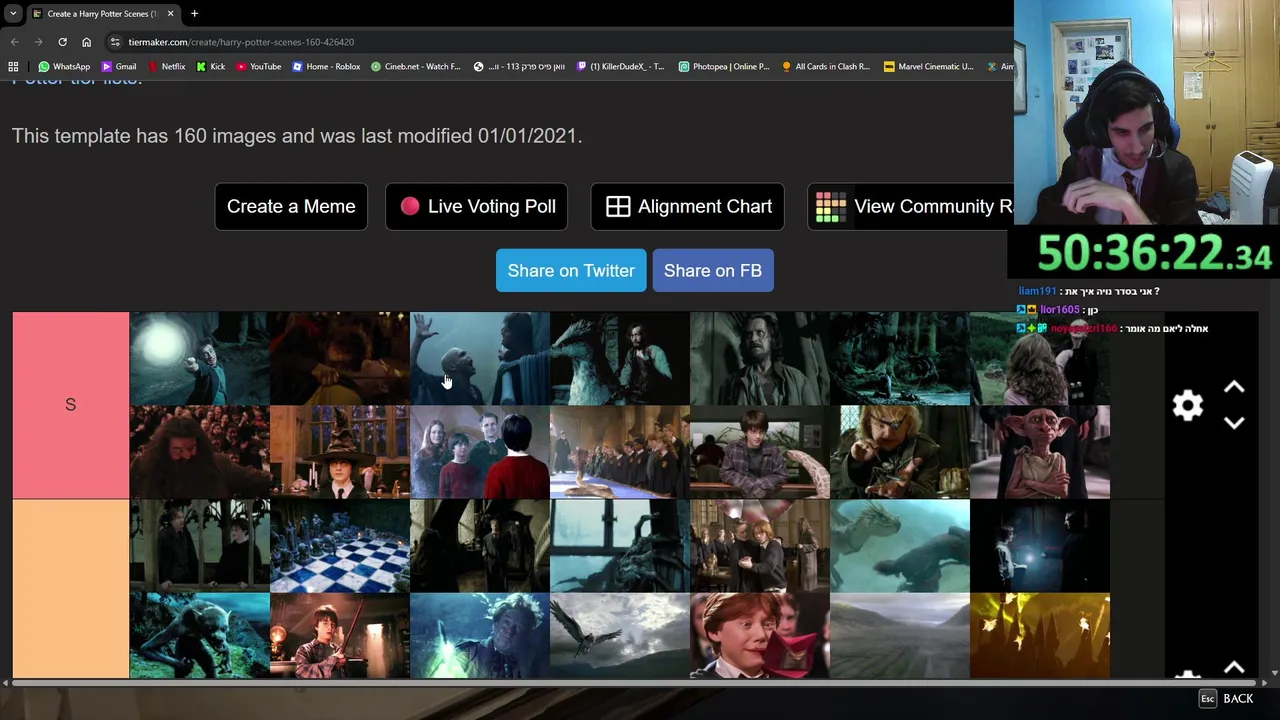
Task: Open the Alignment Chart
Action: click(688, 206)
